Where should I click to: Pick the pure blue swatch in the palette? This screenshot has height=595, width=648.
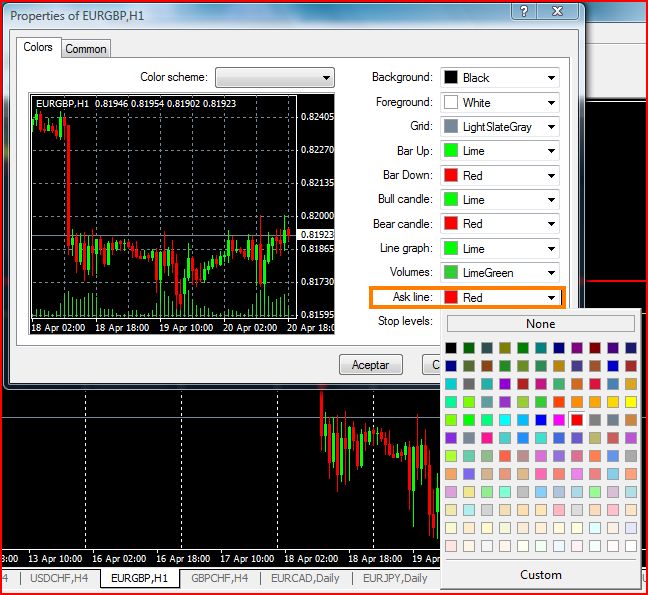[541, 420]
